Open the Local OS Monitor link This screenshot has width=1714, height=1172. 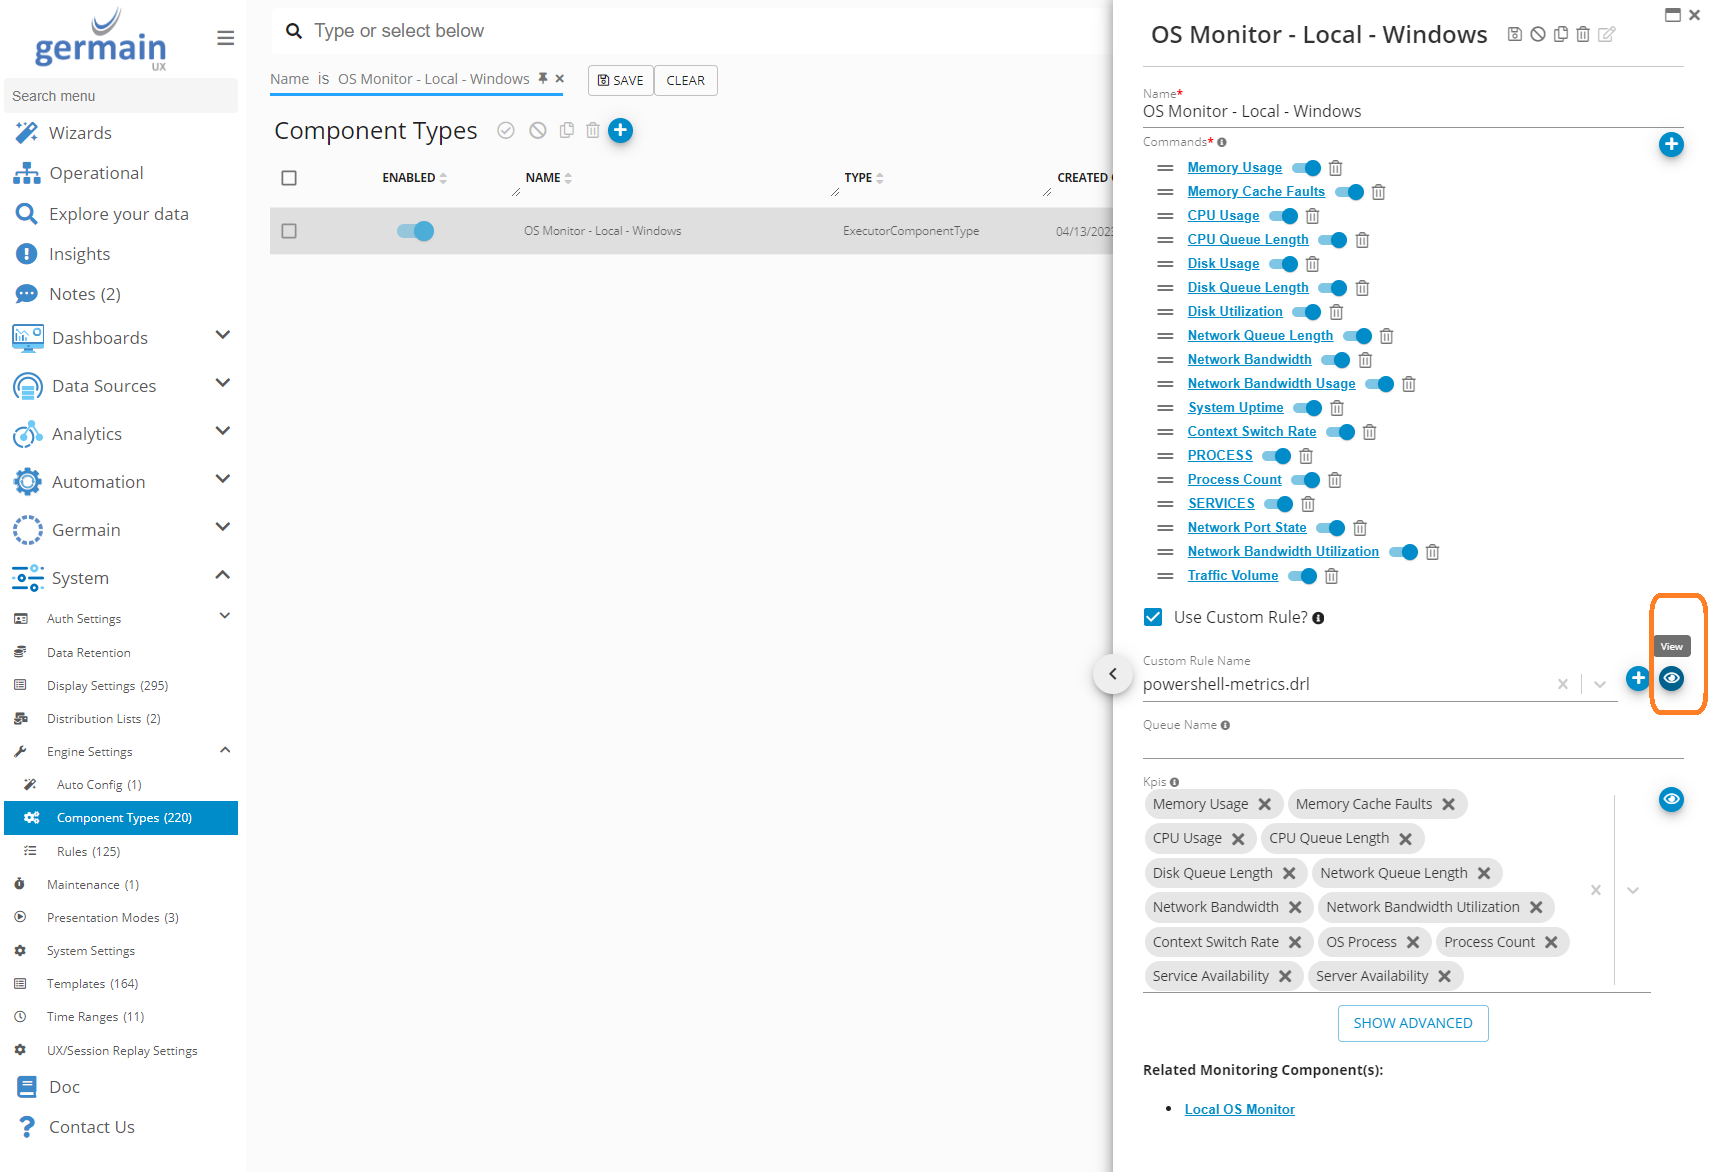tap(1239, 1109)
